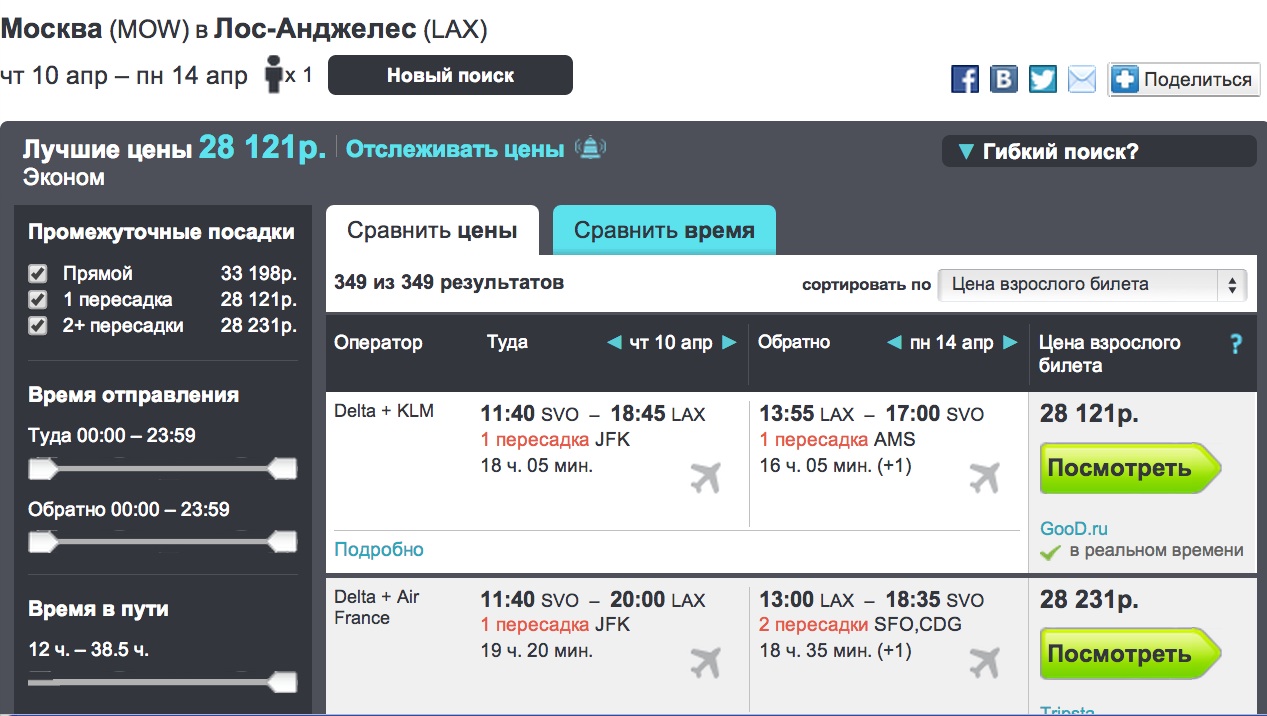Click the Новый поиск button
Viewport: 1267px width, 716px height.
pos(450,75)
